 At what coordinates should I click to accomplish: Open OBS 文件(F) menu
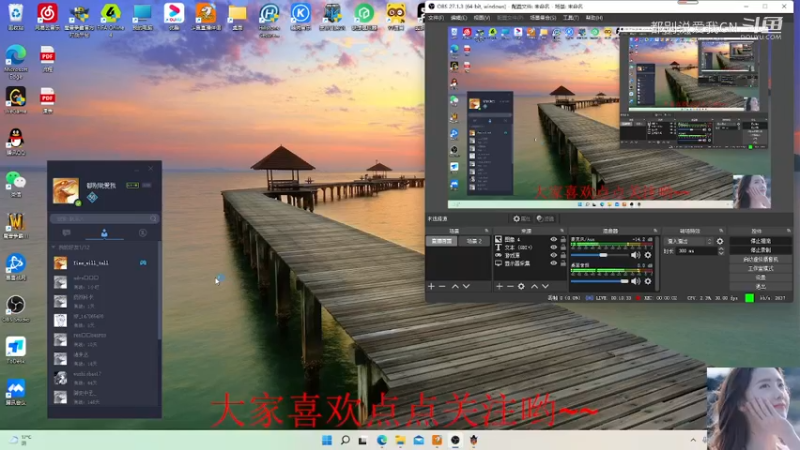pyautogui.click(x=436, y=18)
